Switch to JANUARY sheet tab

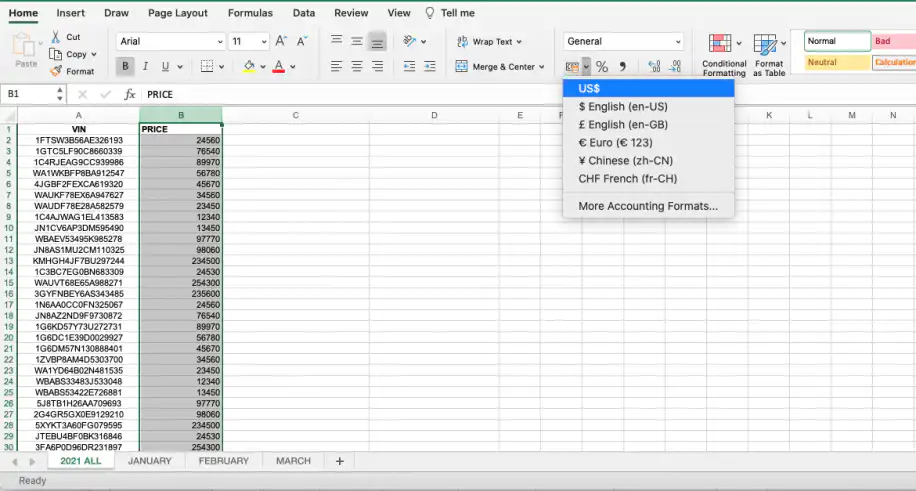[150, 461]
